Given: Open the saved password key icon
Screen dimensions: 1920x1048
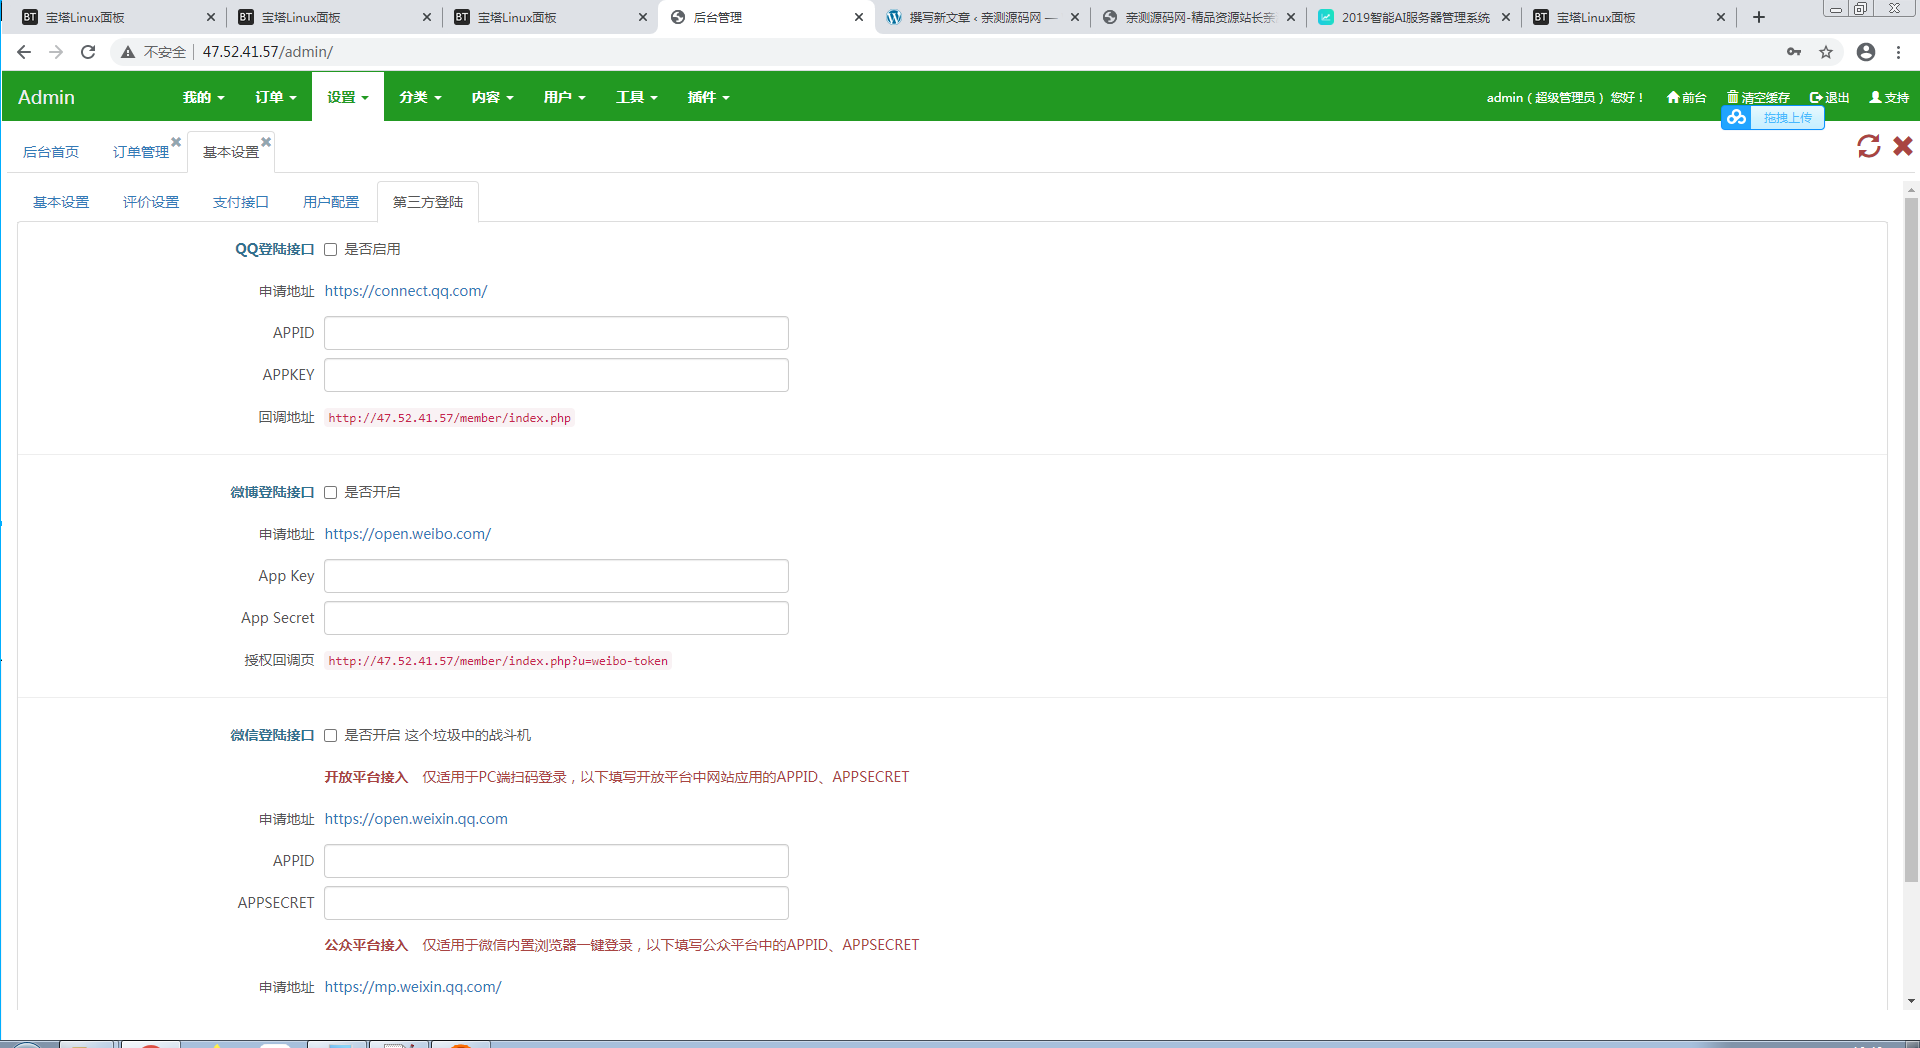Looking at the screenshot, I should tap(1794, 52).
